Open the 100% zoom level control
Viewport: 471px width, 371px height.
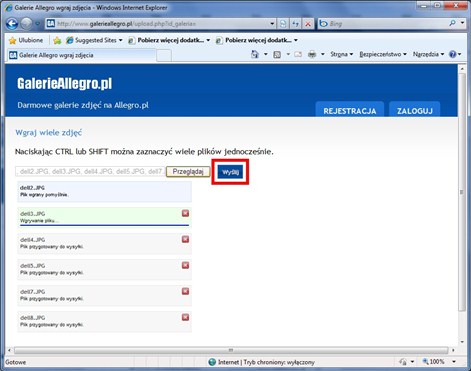point(433,362)
